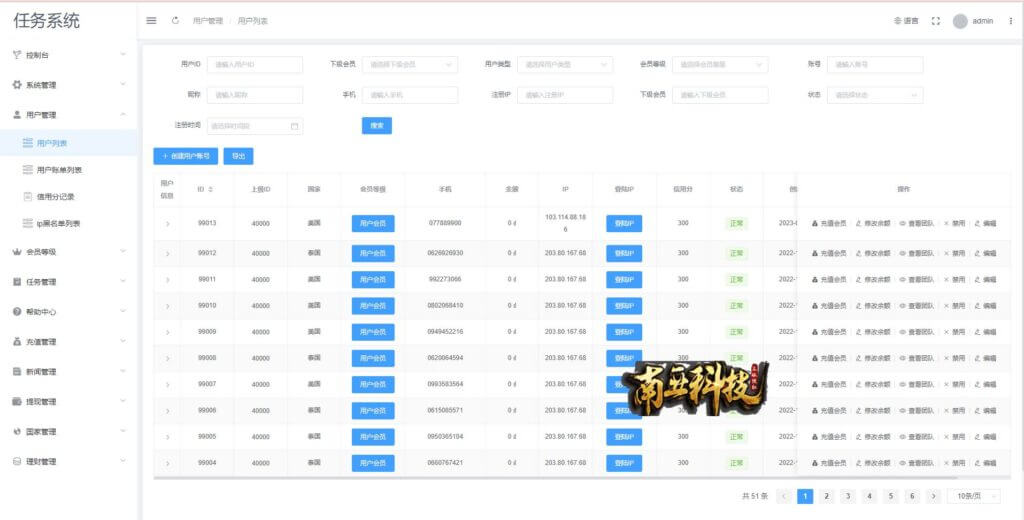Click the 充值管理 money bag icon

coord(17,342)
